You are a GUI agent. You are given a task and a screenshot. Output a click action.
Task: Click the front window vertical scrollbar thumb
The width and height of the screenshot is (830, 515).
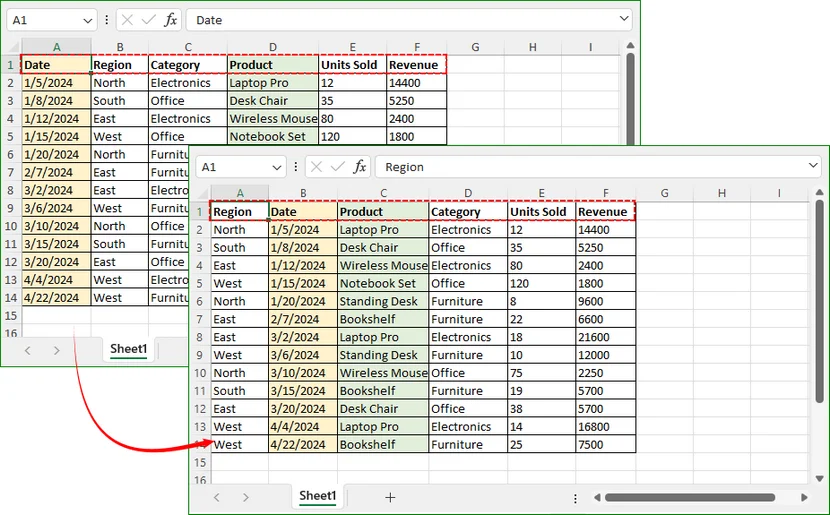819,302
